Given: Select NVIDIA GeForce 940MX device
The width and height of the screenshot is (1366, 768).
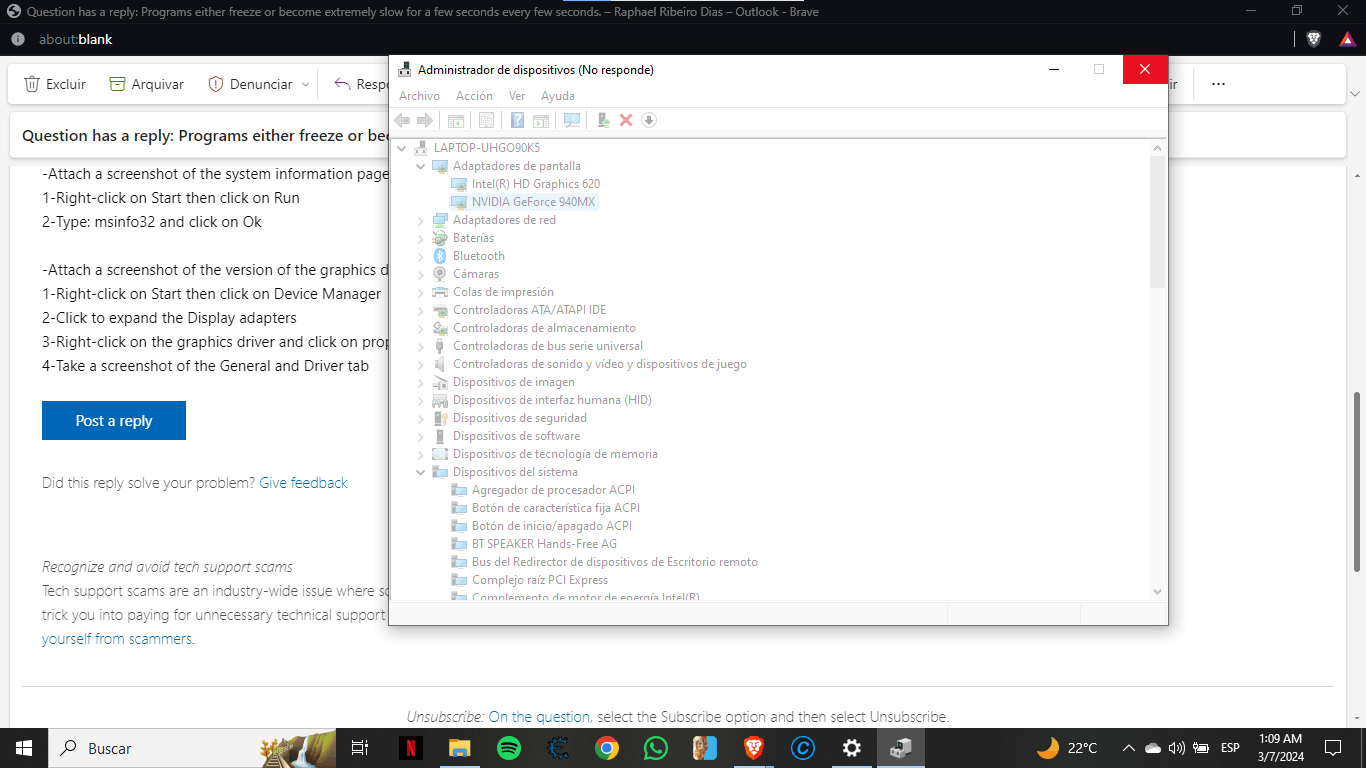Looking at the screenshot, I should [533, 202].
